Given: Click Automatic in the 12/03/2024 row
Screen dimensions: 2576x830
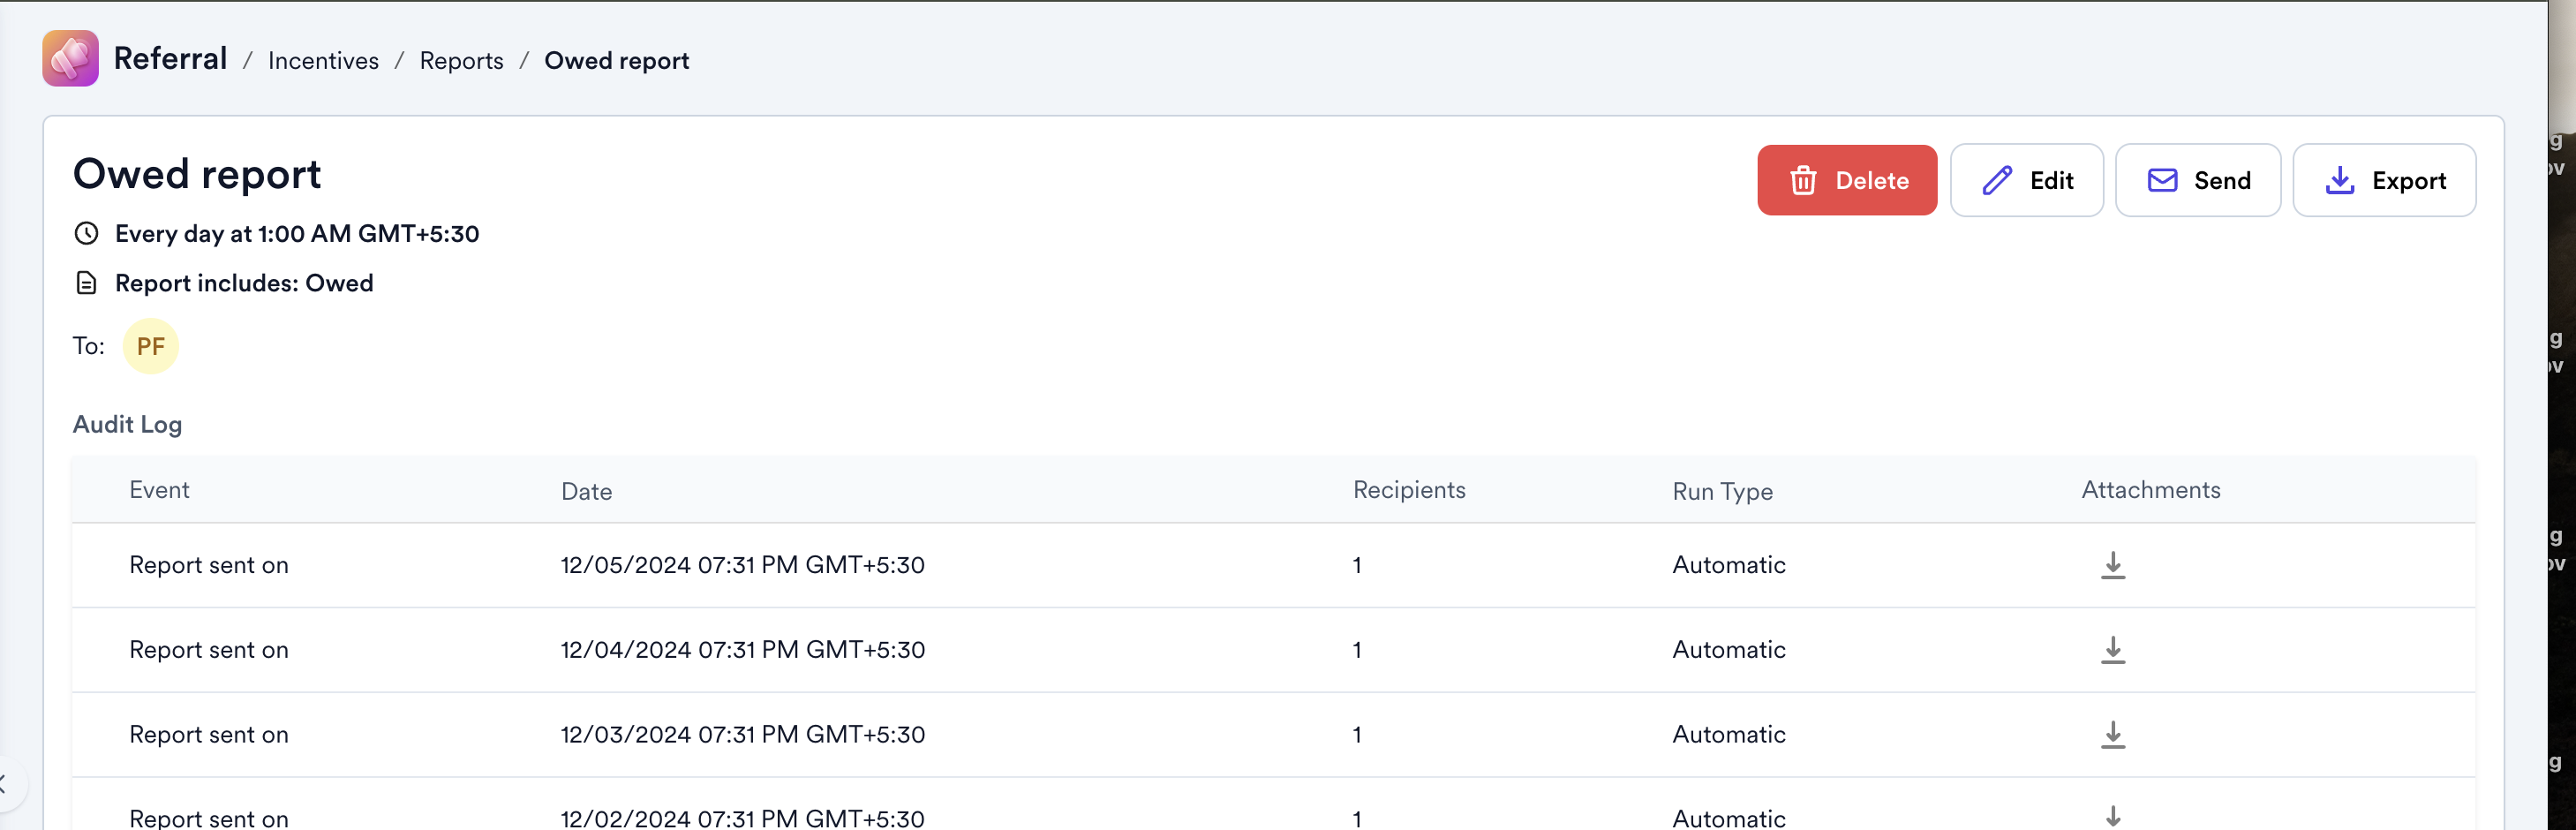Looking at the screenshot, I should click(x=1728, y=735).
